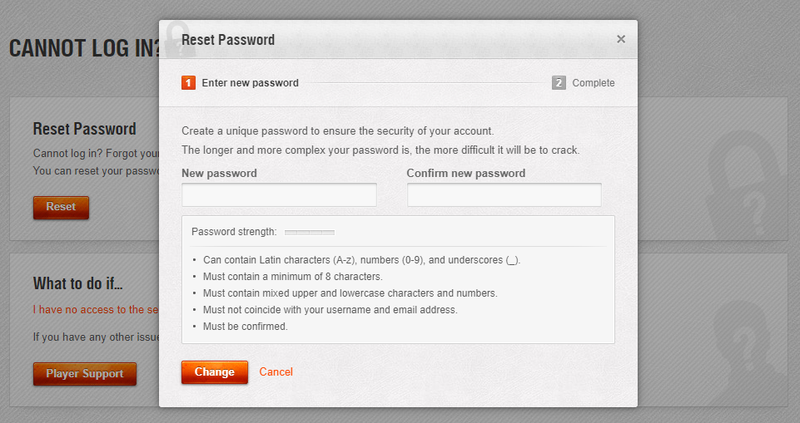The height and width of the screenshot is (423, 800).
Task: Click the Reset button on background page
Action: 61,207
